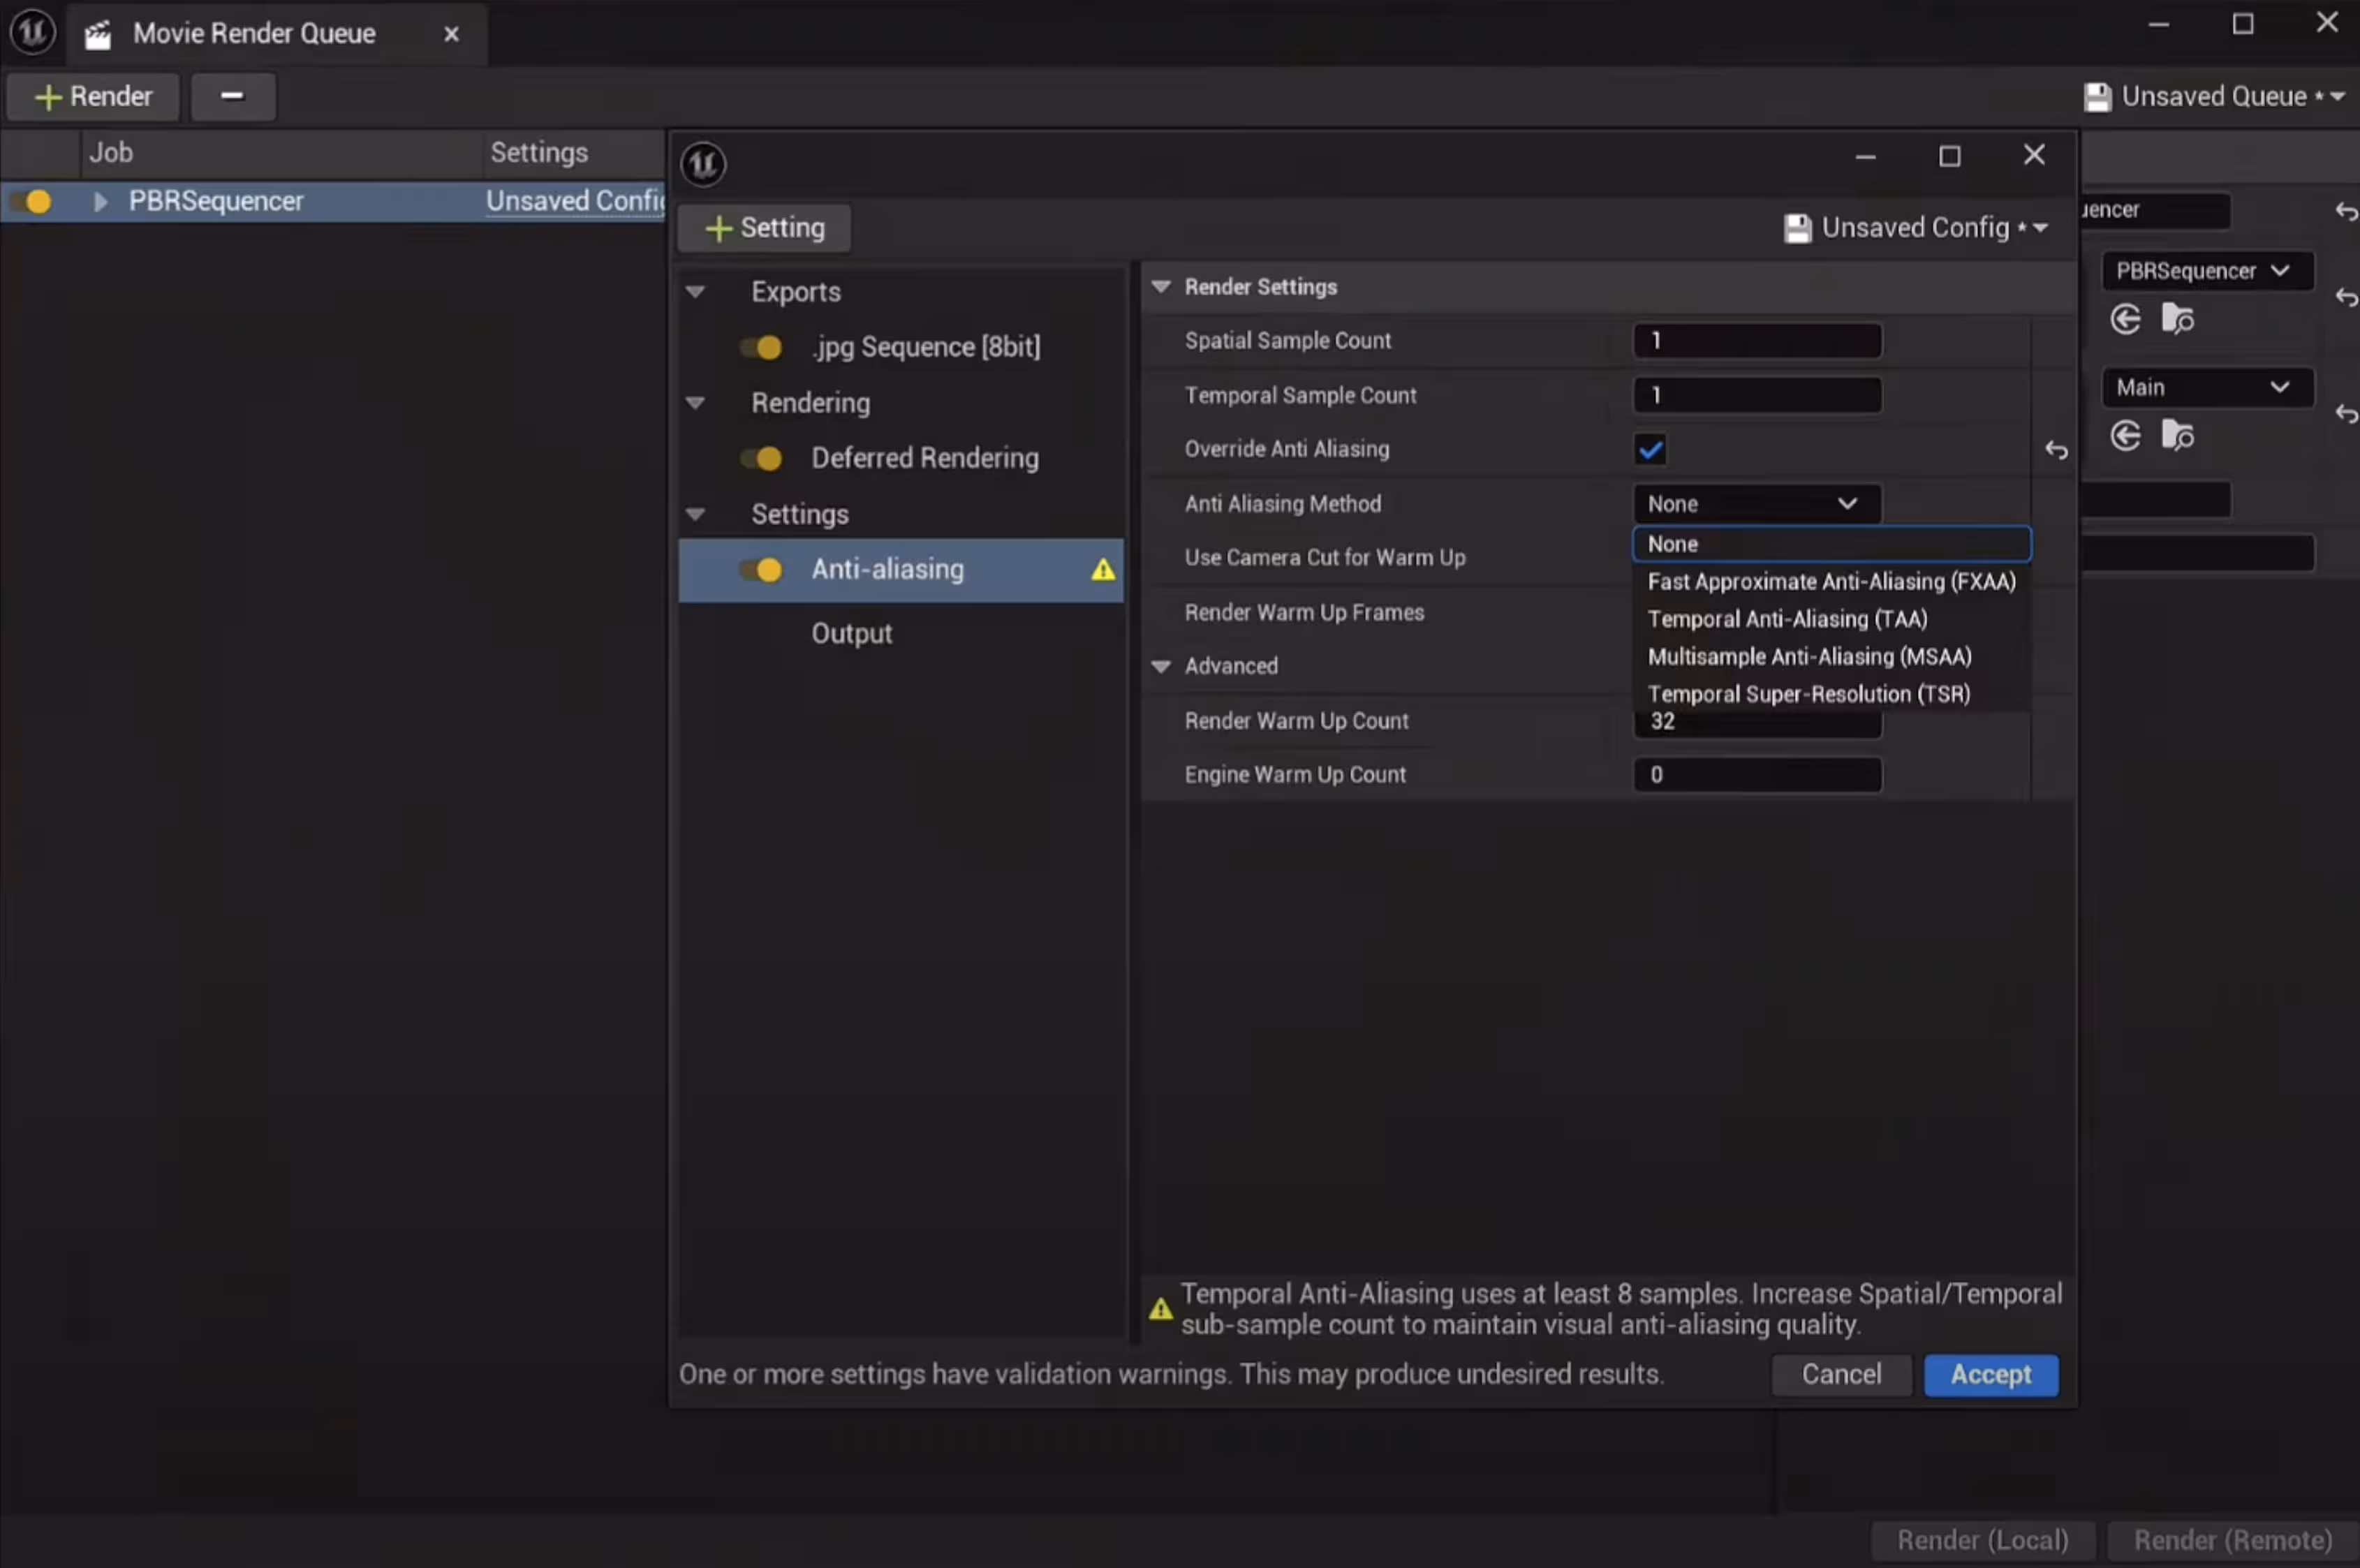Toggle off Deferred Rendering pass
Screen dimensions: 2360x1568
(762, 458)
